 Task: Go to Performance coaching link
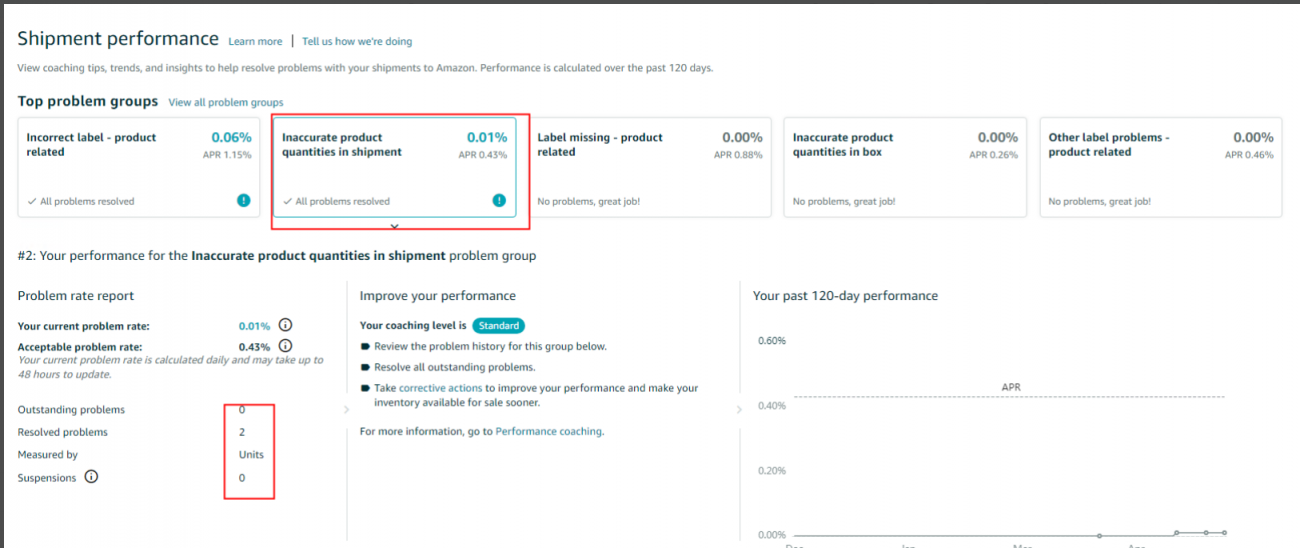549,432
